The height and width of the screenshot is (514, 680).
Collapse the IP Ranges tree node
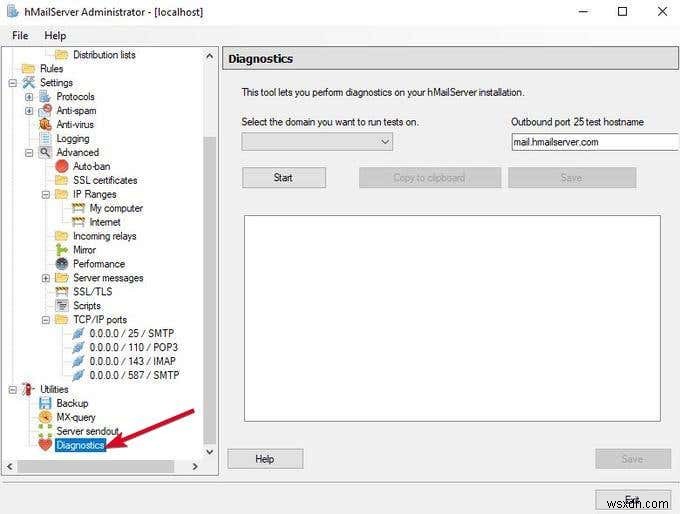click(46, 194)
